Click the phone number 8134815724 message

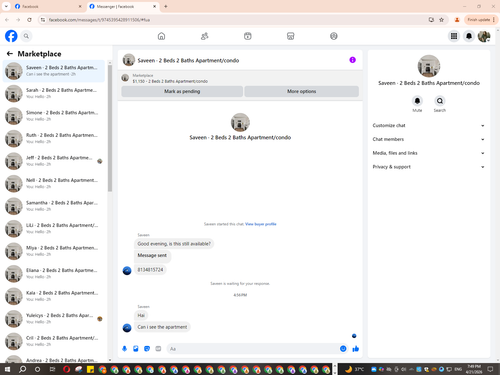[150, 270]
